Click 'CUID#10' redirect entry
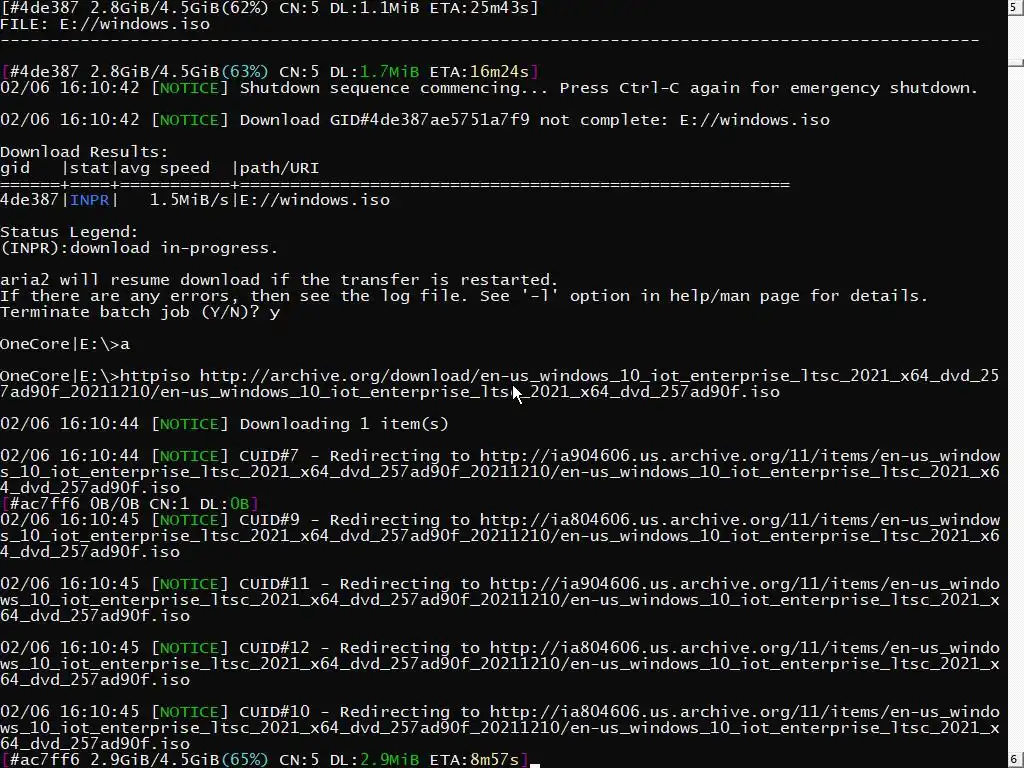 tap(274, 712)
